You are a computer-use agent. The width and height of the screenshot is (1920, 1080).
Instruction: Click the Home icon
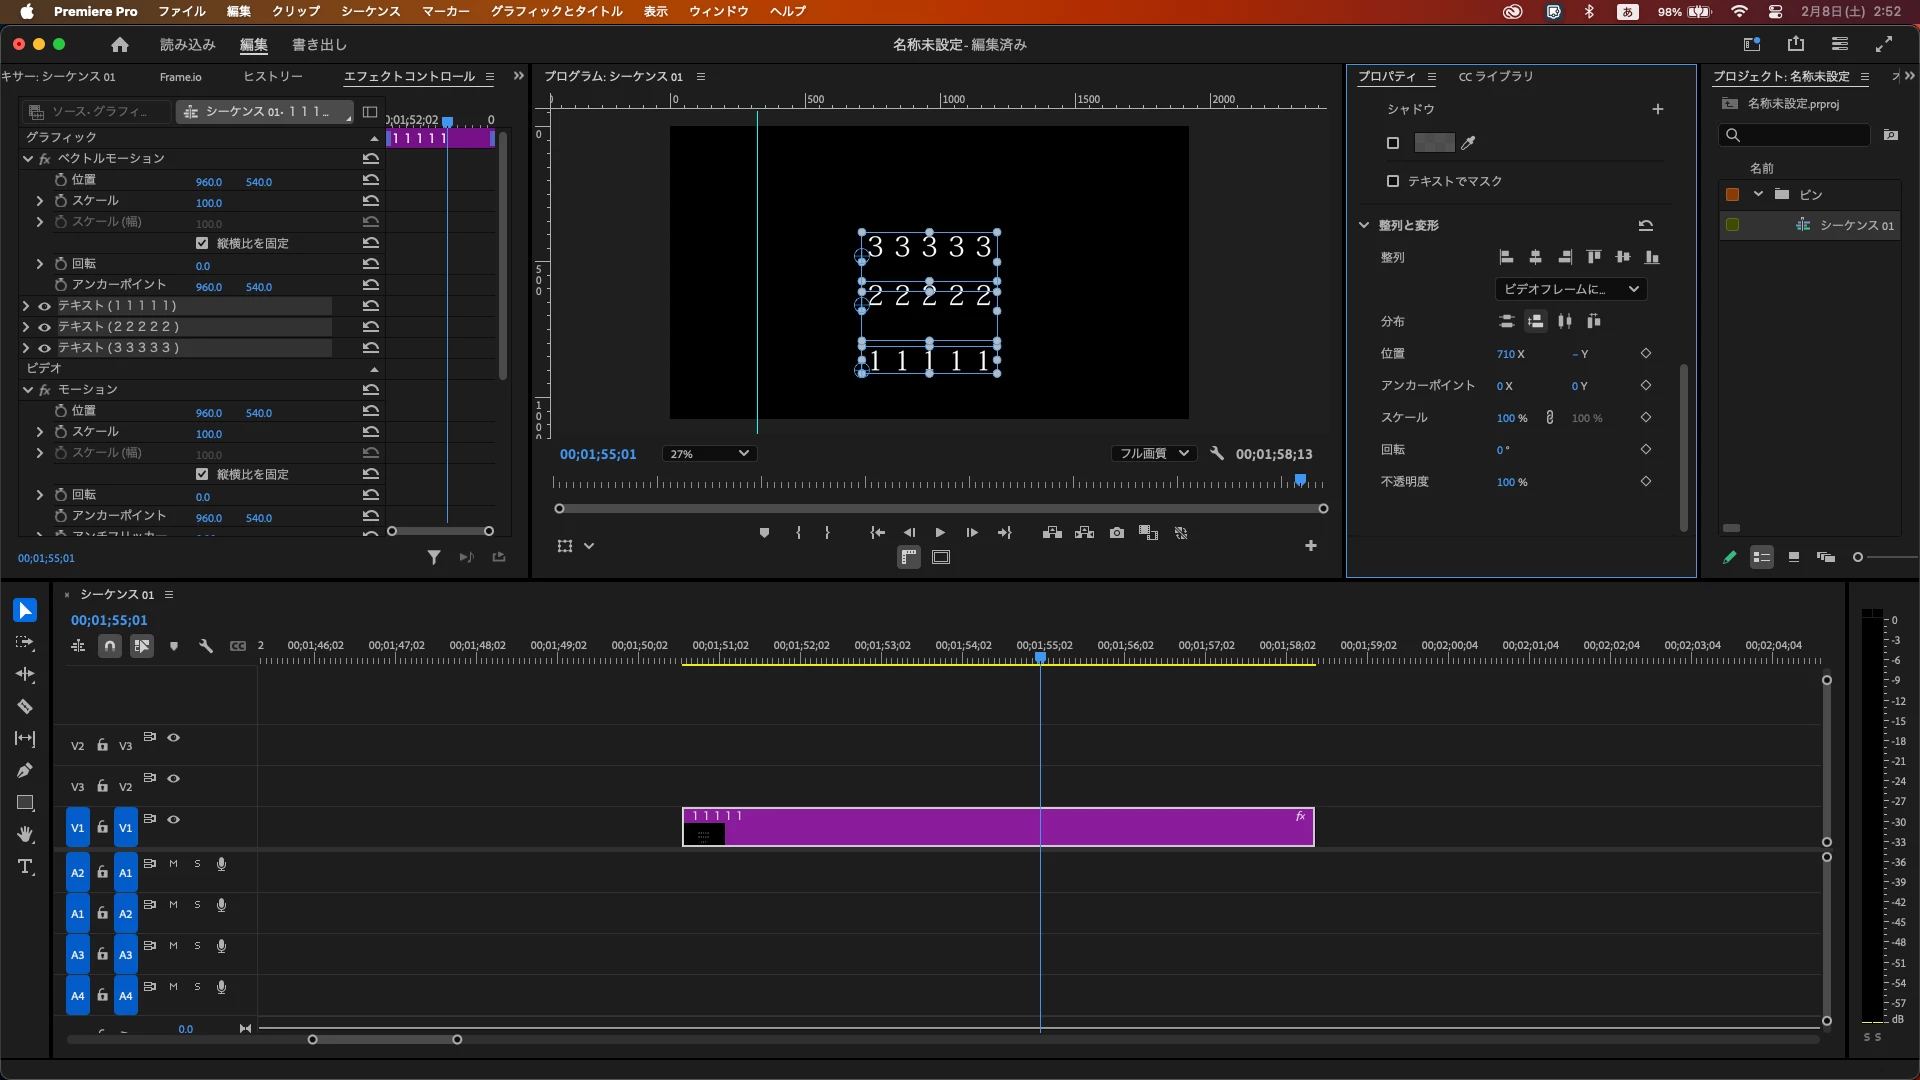tap(120, 45)
